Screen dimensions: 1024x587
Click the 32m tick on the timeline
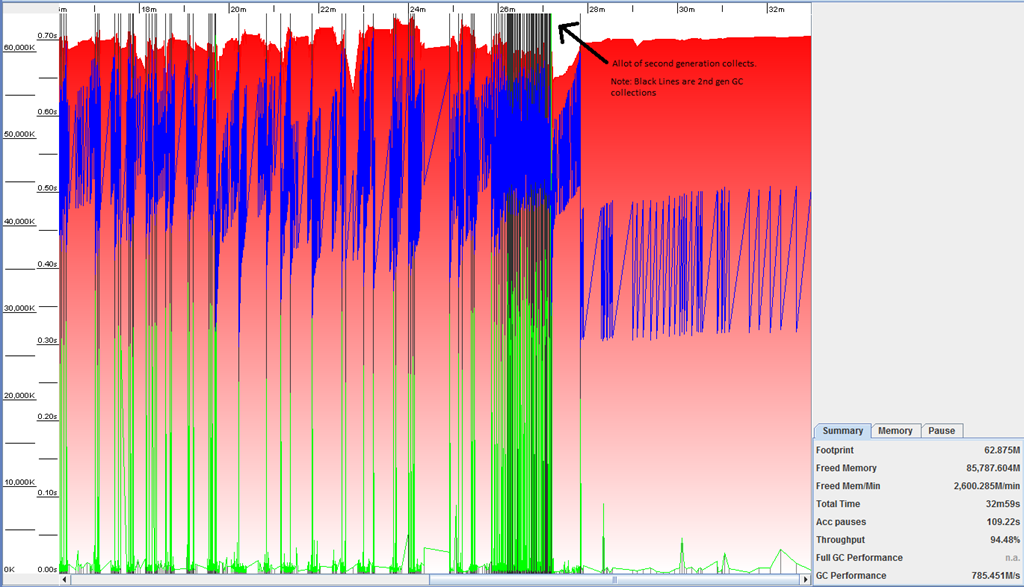775,9
